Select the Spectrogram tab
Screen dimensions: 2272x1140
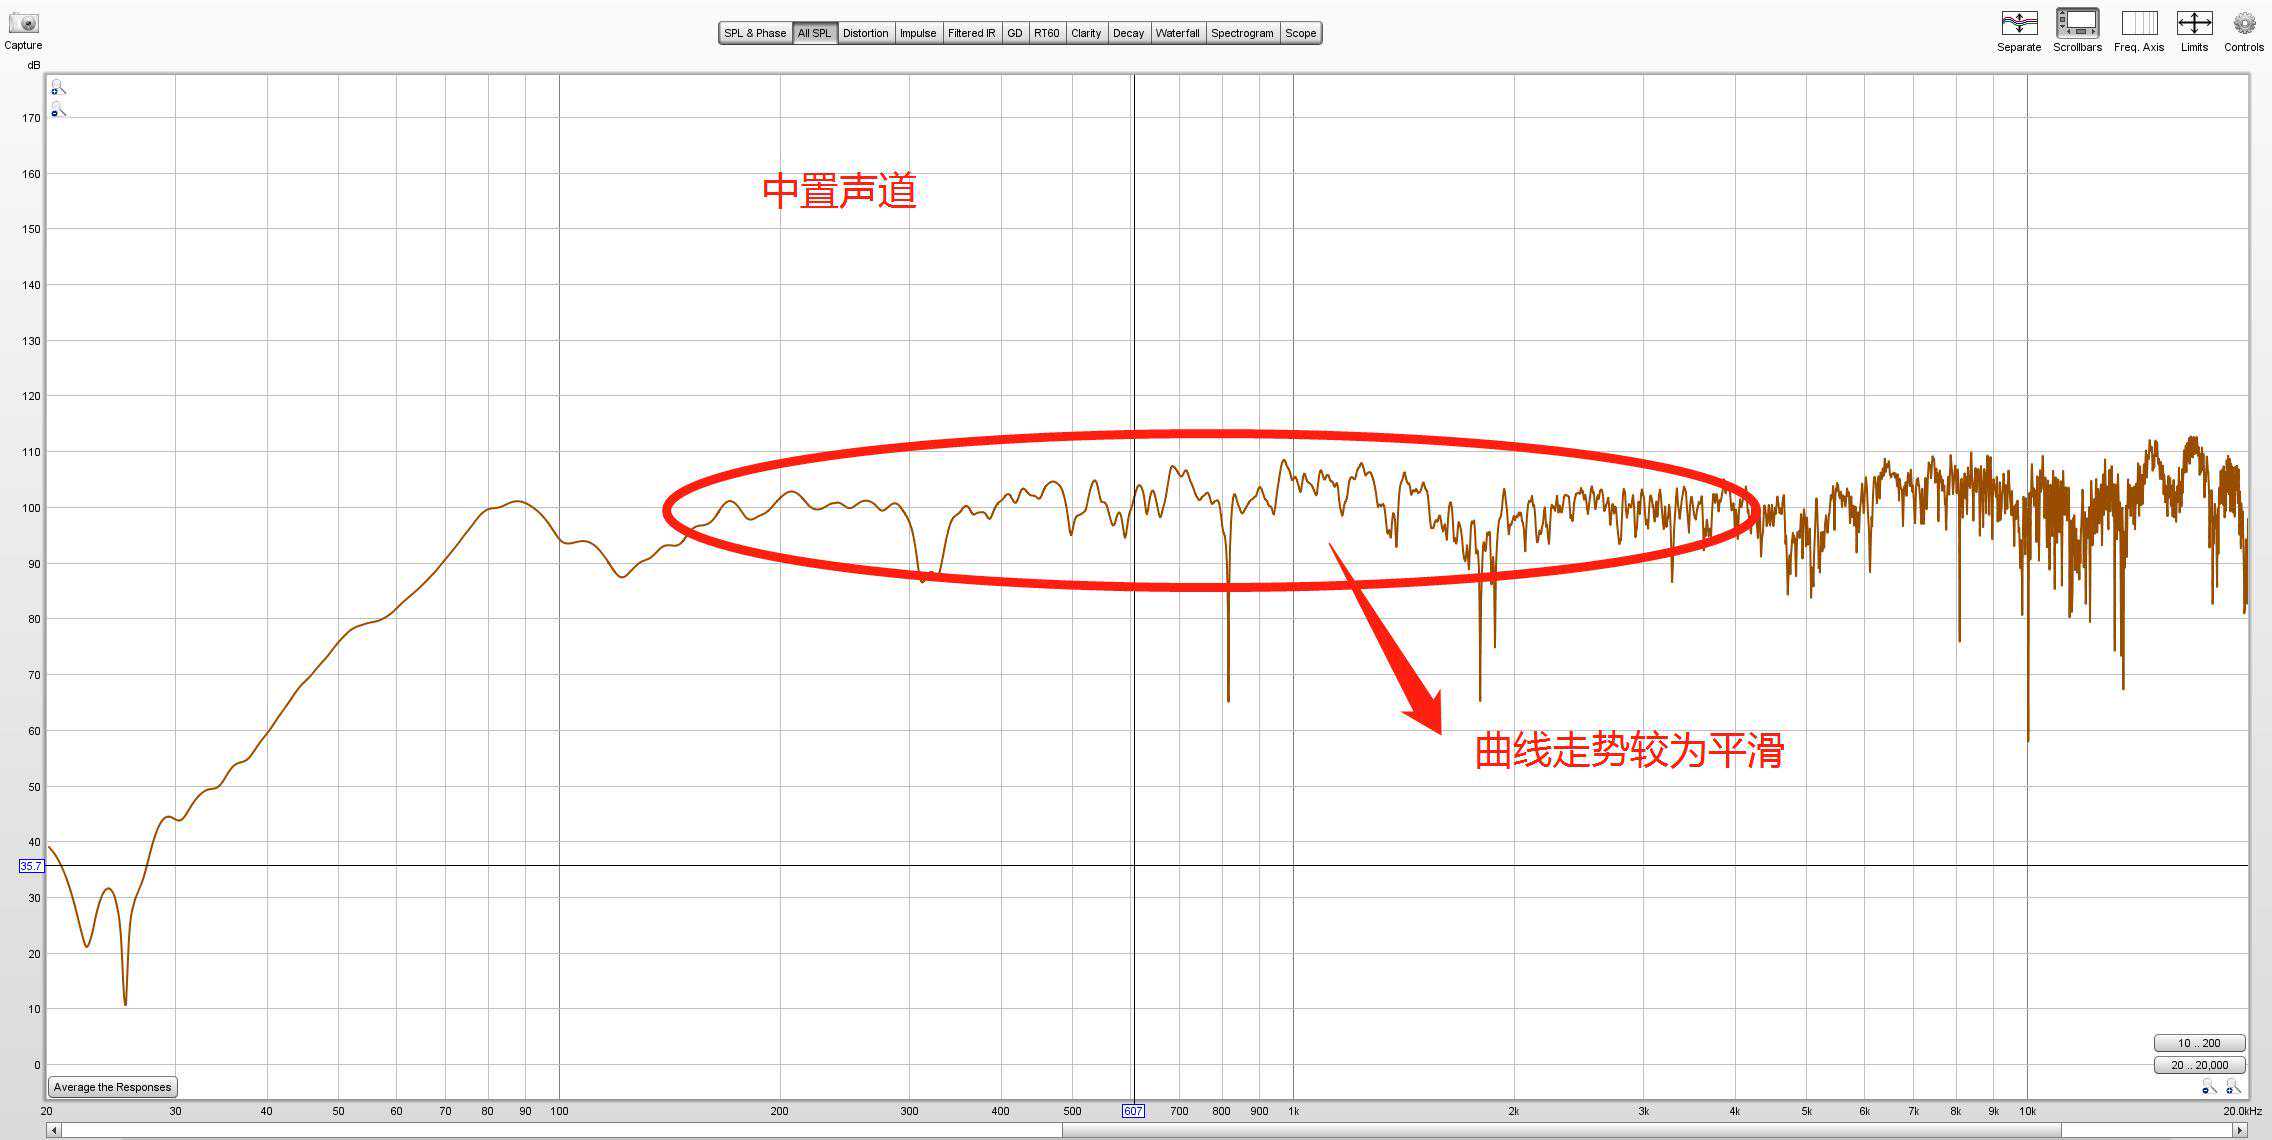point(1242,33)
